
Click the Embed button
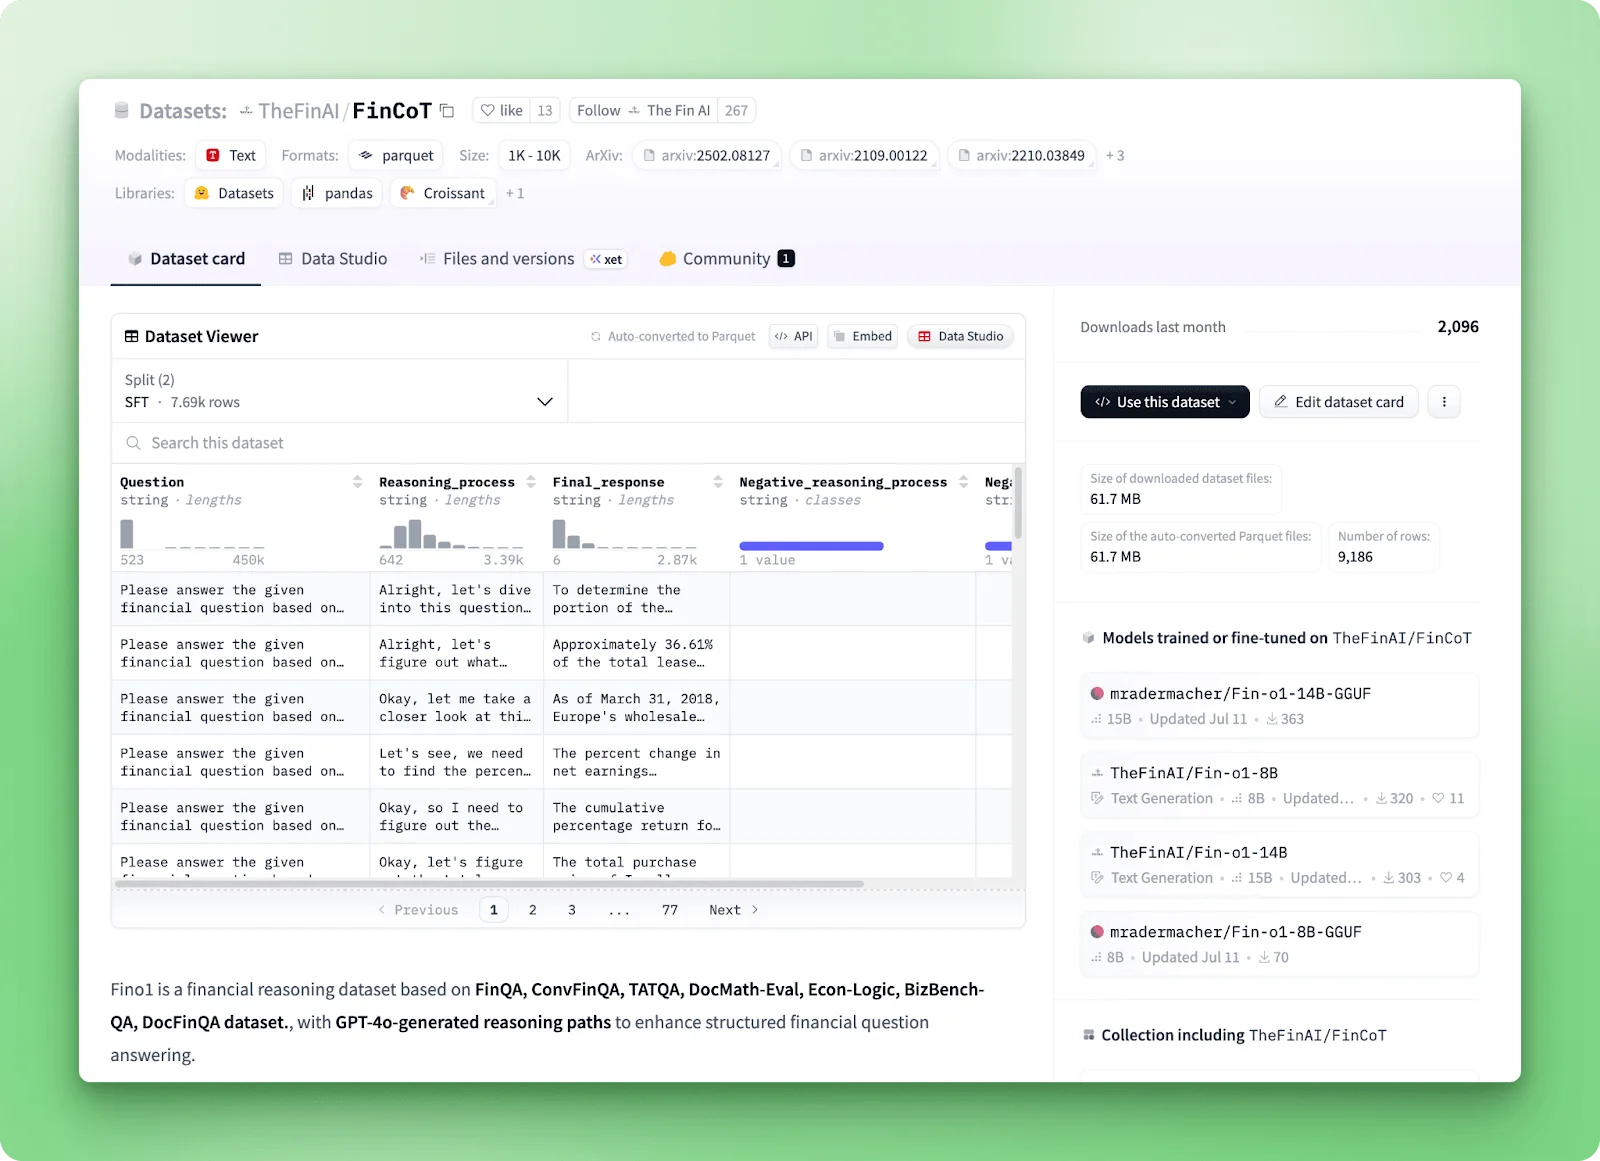[863, 336]
